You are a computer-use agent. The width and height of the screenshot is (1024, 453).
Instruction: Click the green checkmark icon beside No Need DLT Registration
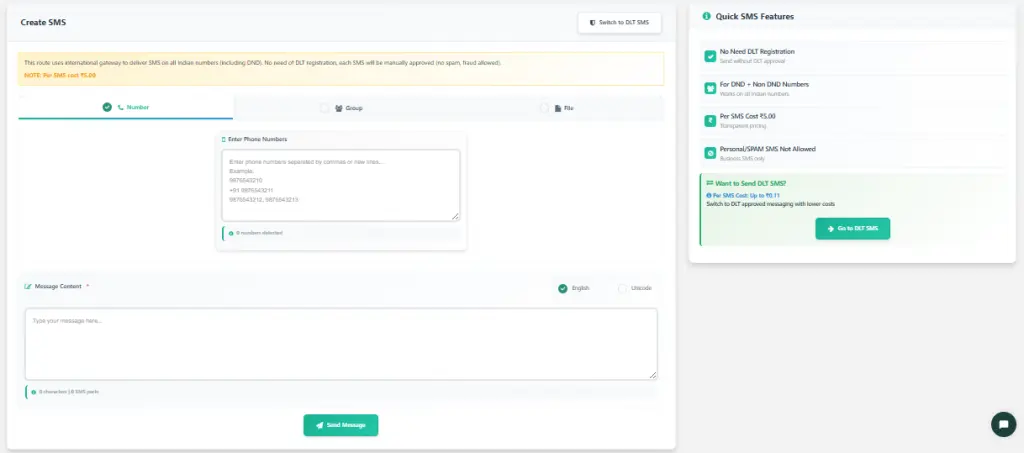(x=710, y=56)
